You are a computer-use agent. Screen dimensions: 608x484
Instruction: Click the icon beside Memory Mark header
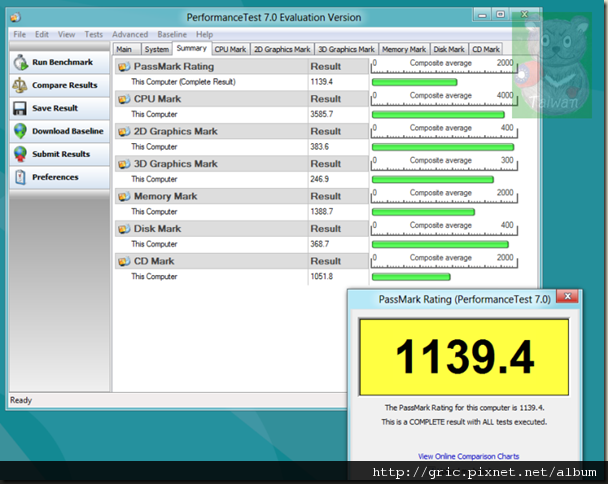[x=124, y=197]
